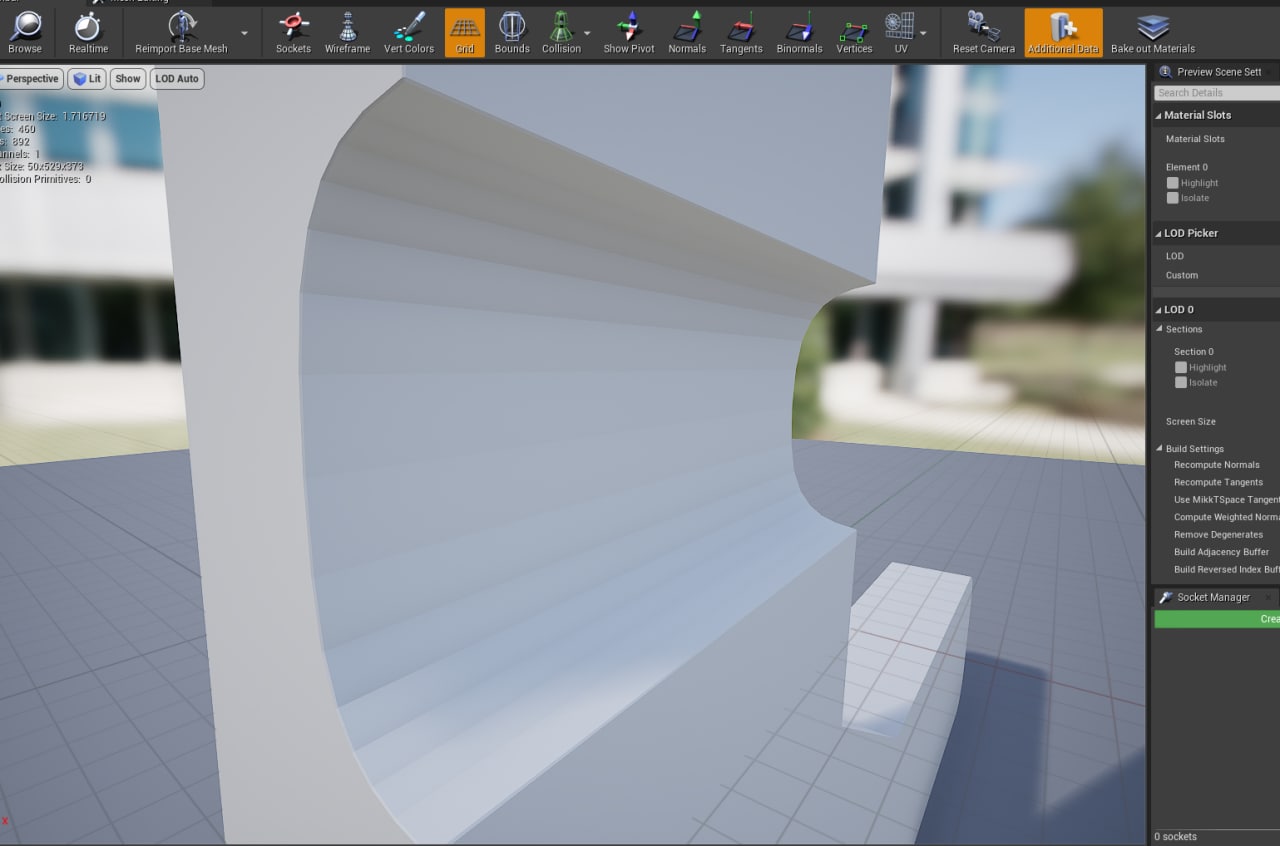Click the Show Pivot icon

pyautogui.click(x=629, y=33)
